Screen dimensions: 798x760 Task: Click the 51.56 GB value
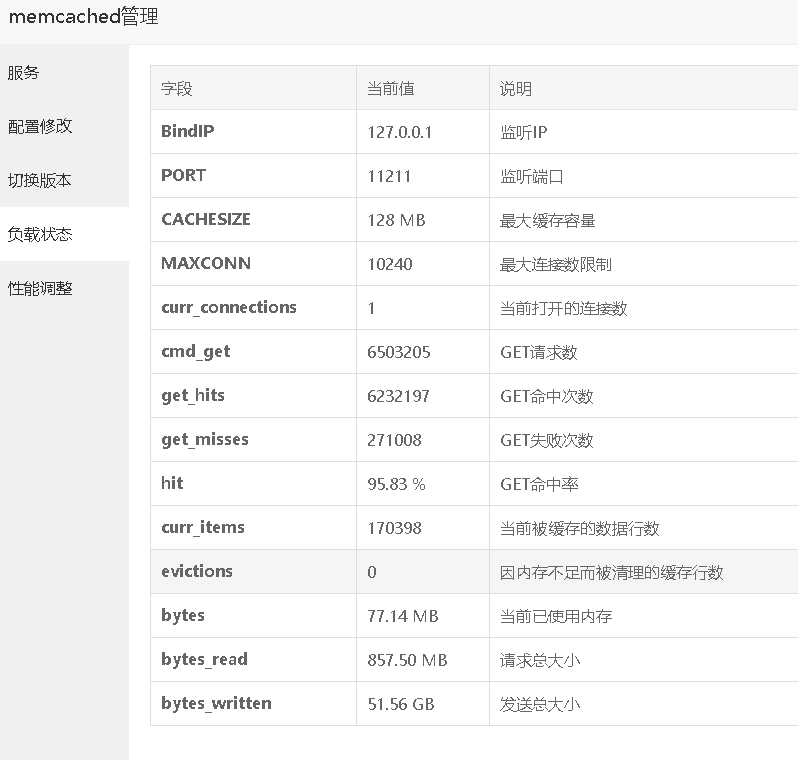click(x=401, y=705)
